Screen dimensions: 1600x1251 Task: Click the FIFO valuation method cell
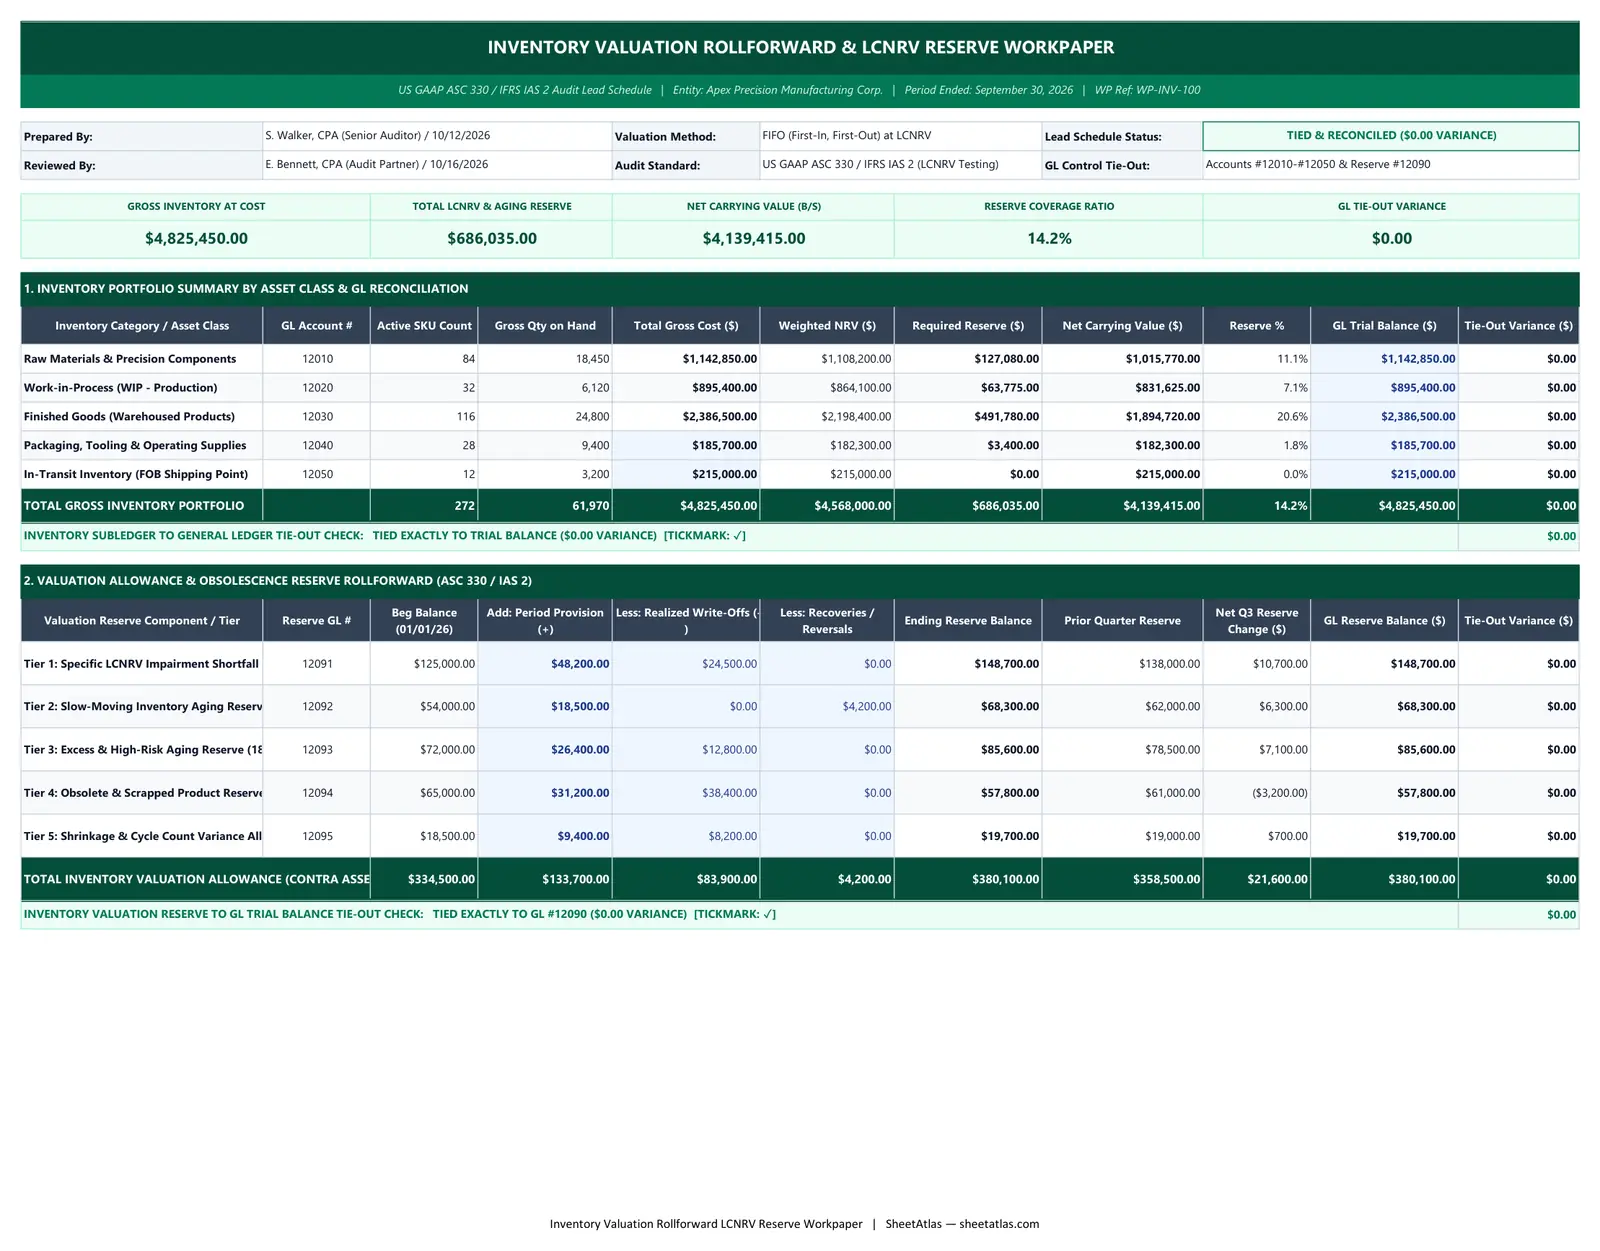pyautogui.click(x=900, y=136)
